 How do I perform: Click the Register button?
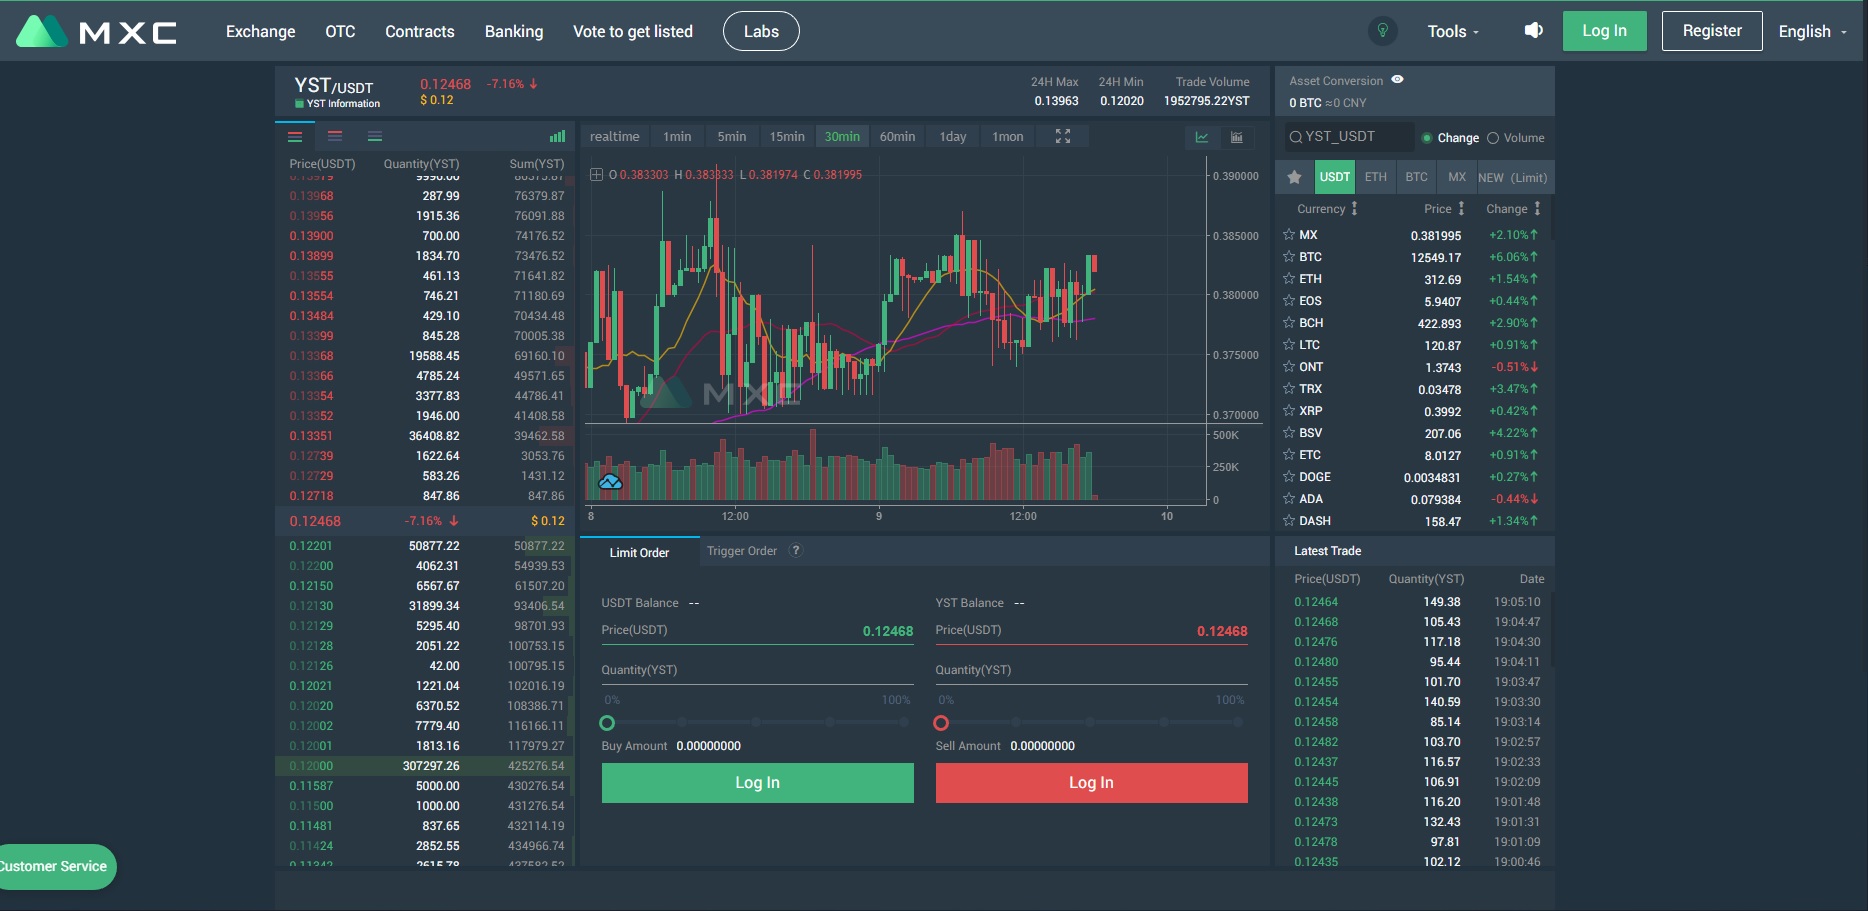(x=1712, y=31)
